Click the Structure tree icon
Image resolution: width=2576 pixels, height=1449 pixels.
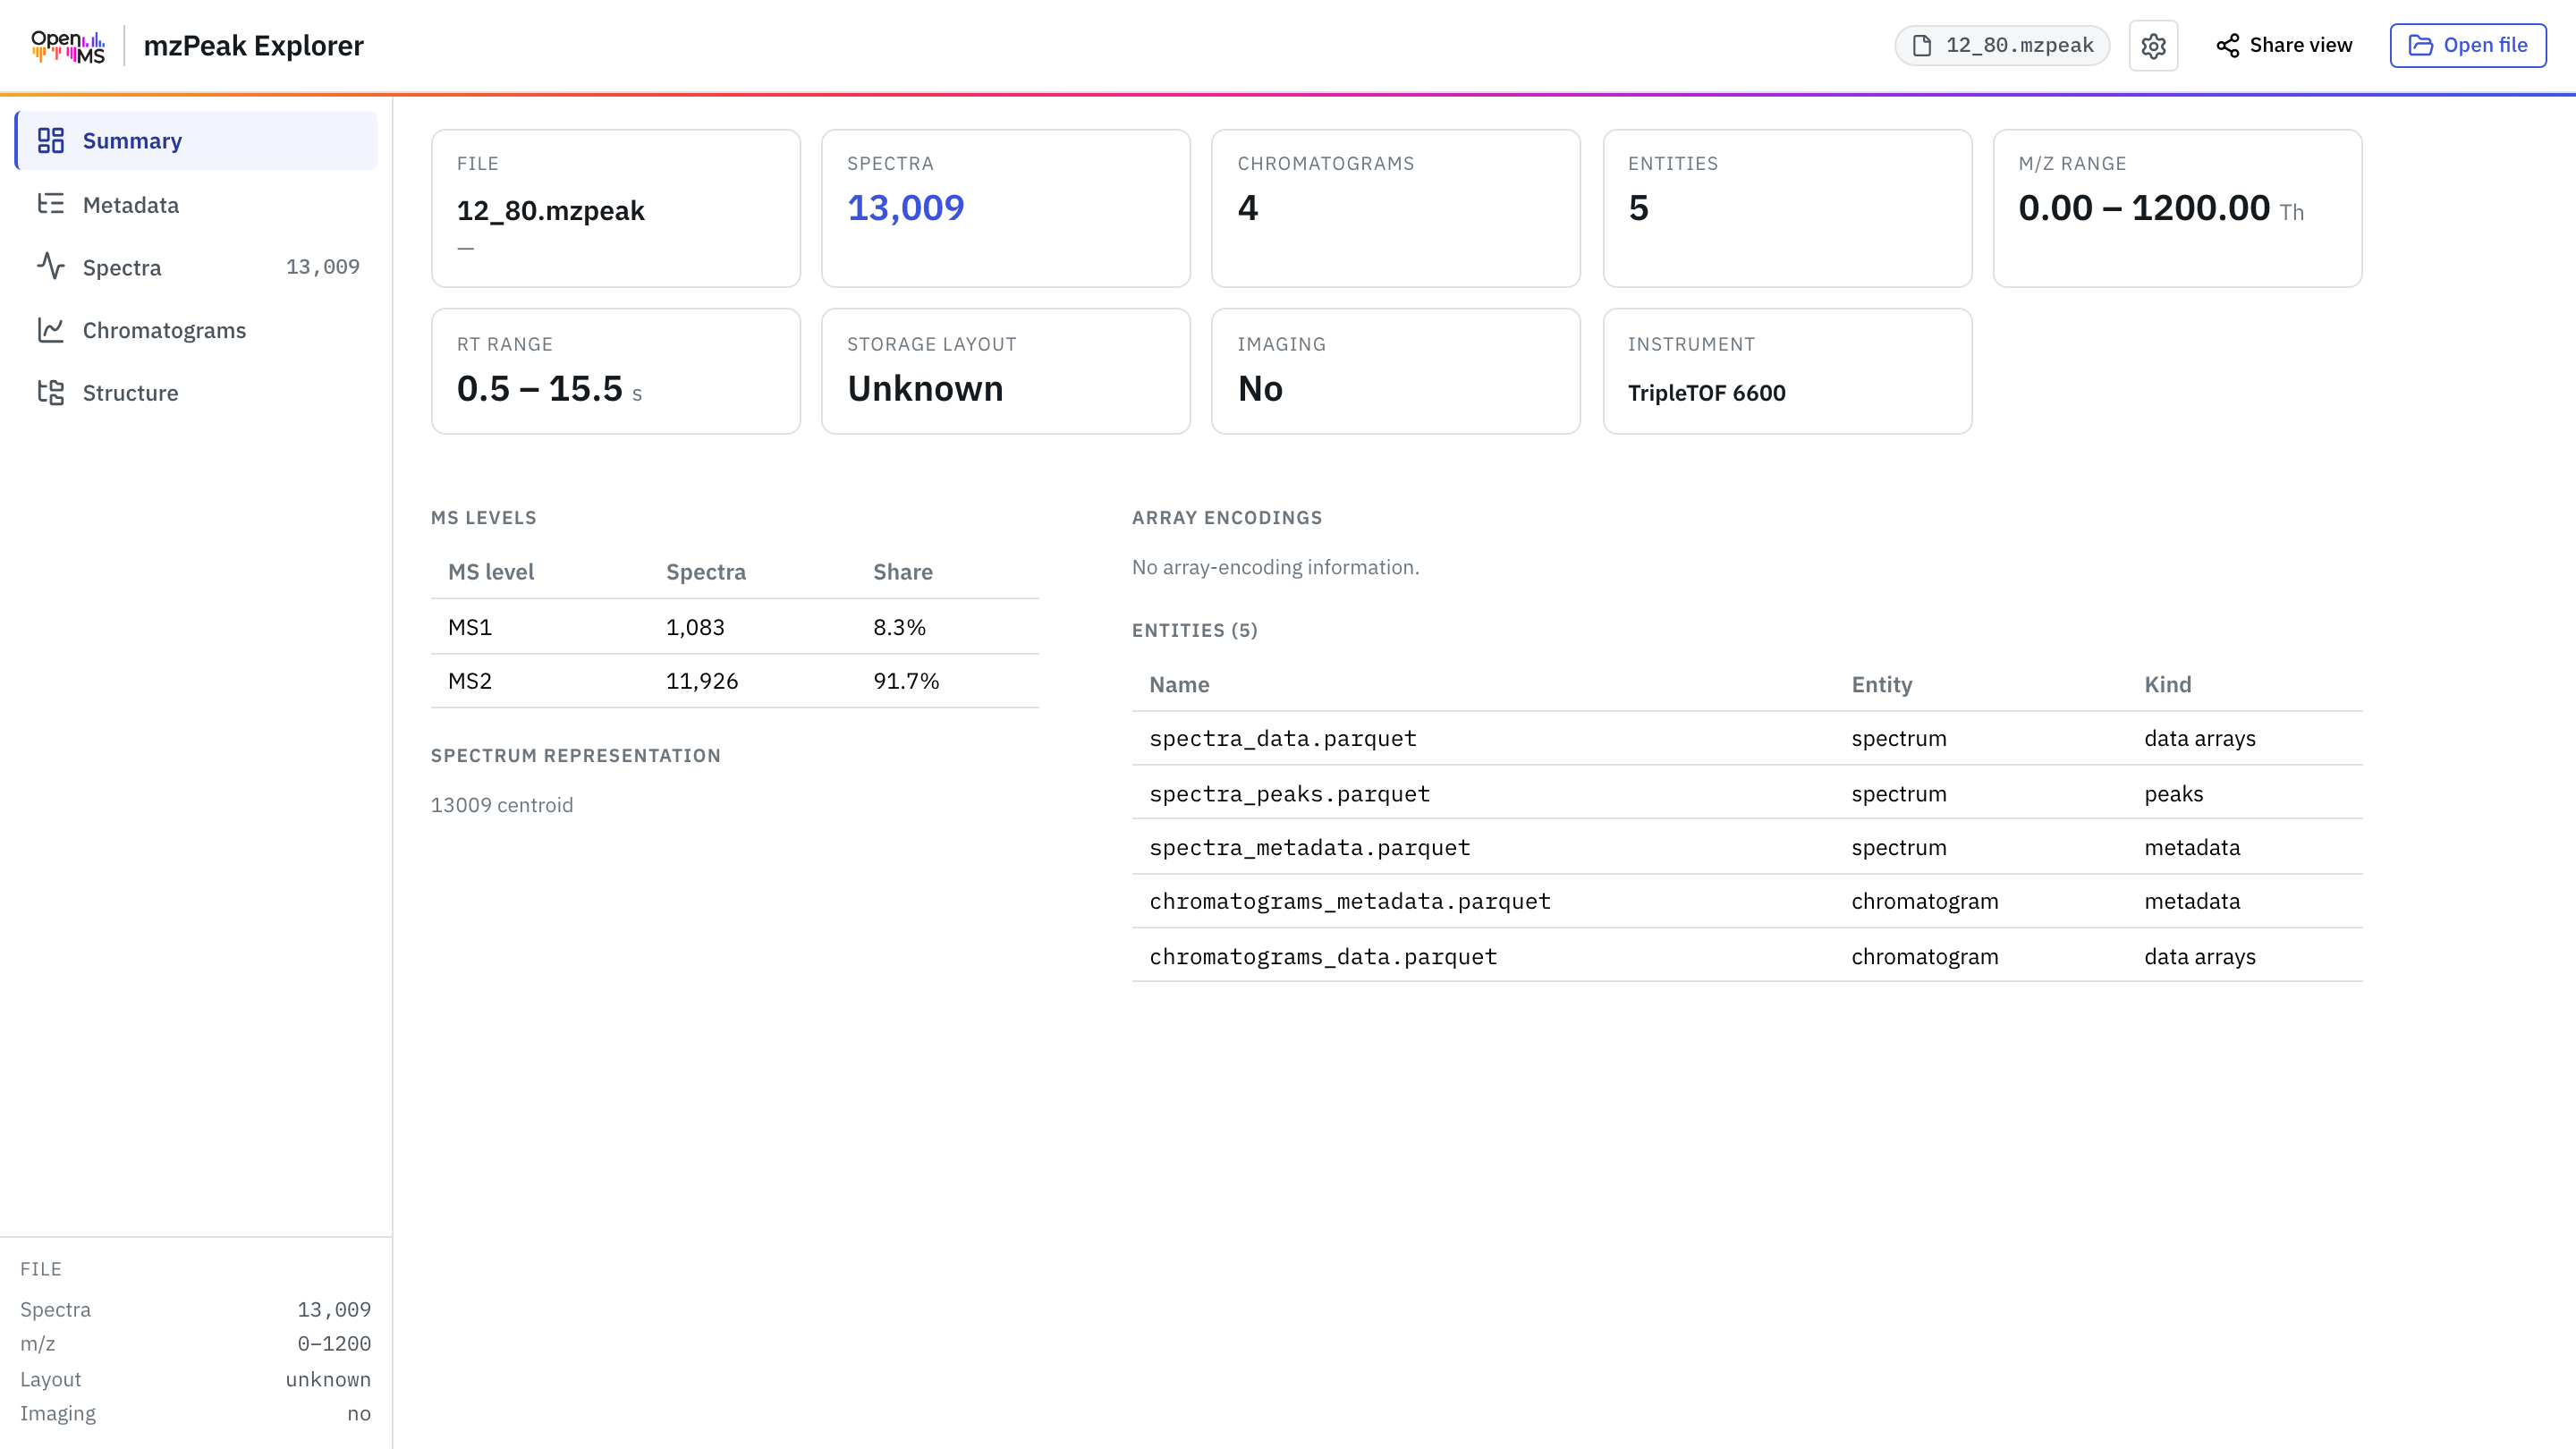coord(51,392)
